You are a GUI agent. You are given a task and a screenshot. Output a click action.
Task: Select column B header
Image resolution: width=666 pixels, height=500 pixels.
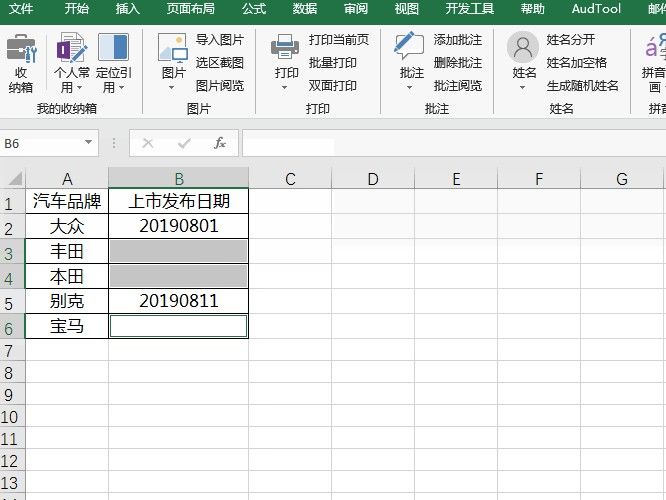point(179,178)
